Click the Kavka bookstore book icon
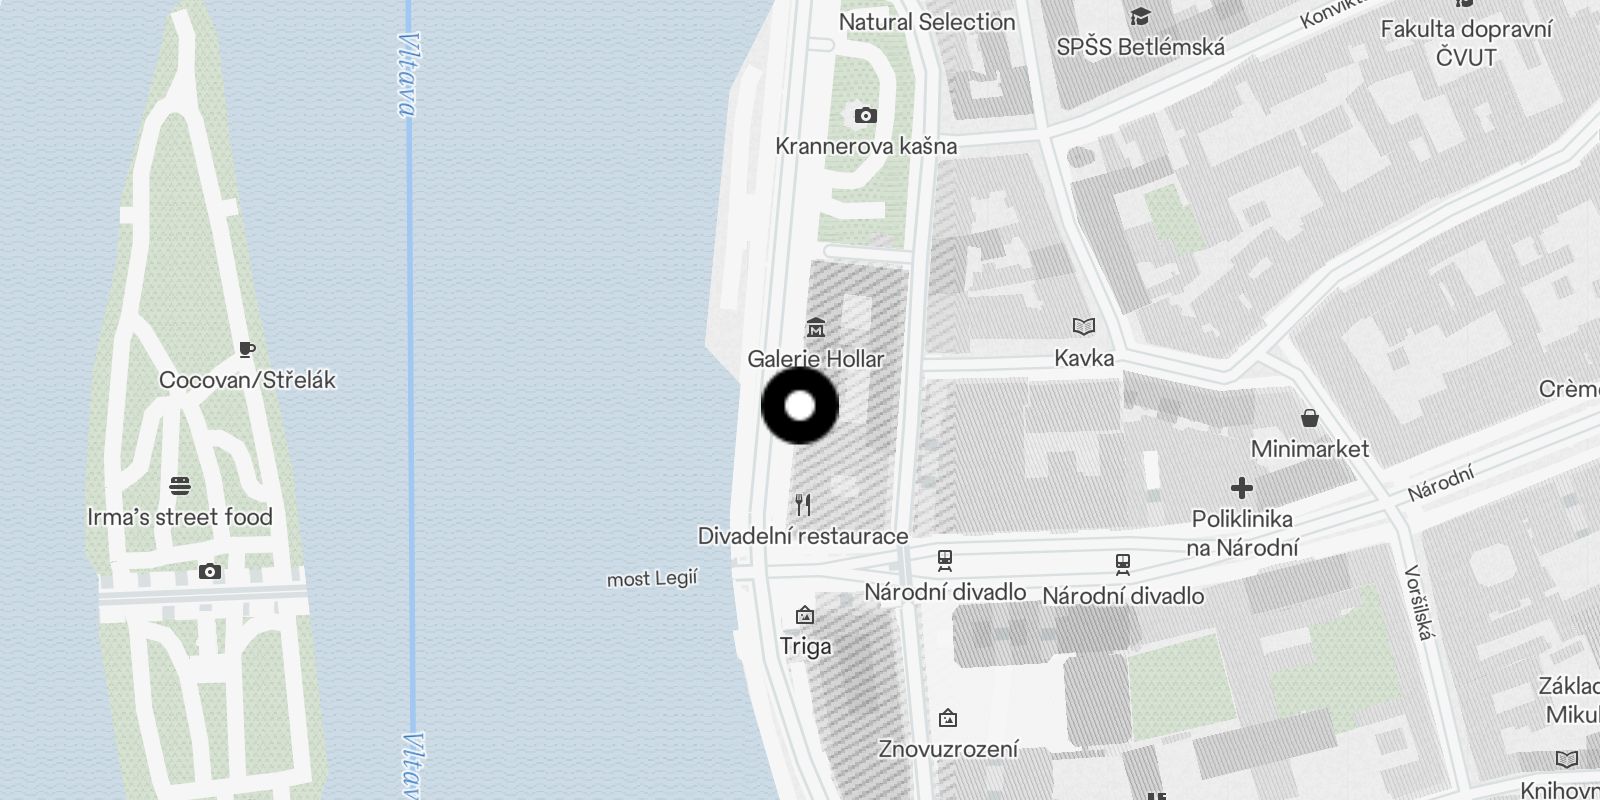The height and width of the screenshot is (800, 1600). [x=1084, y=326]
